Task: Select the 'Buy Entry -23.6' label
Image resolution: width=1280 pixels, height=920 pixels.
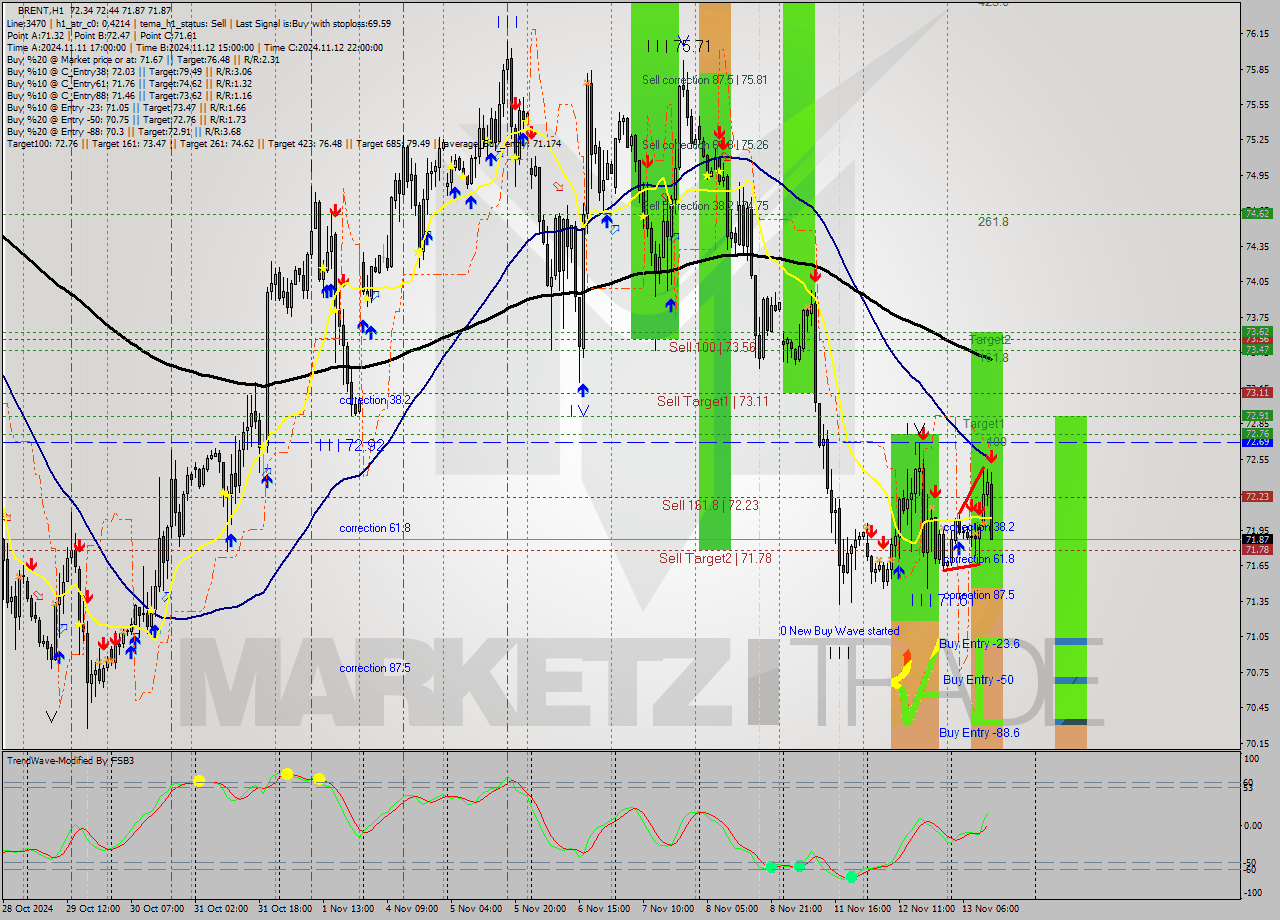Action: [979, 644]
